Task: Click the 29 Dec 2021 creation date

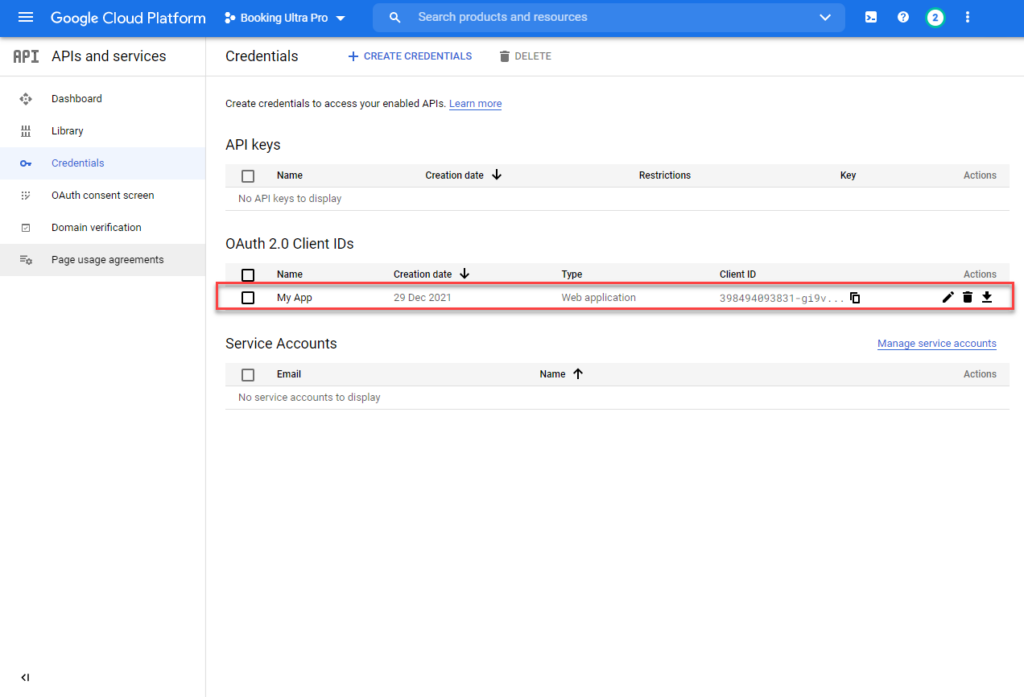Action: pos(422,297)
